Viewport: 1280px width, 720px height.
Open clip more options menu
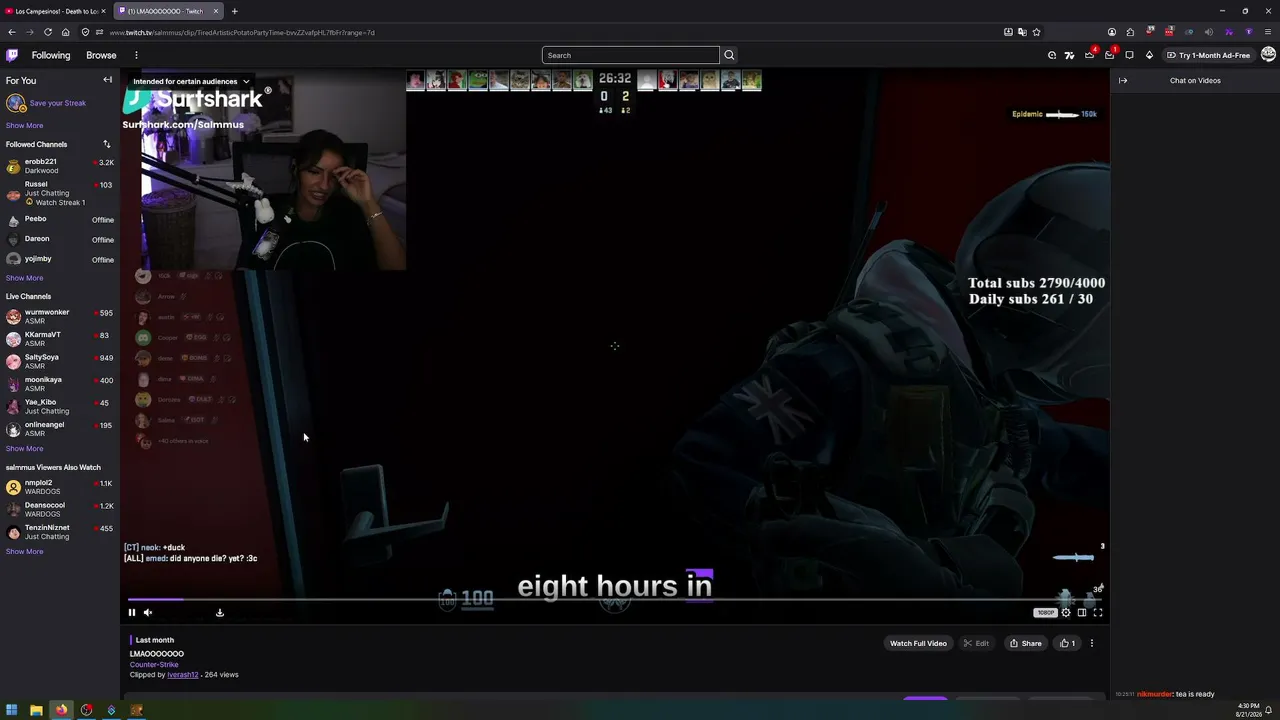pyautogui.click(x=1092, y=643)
